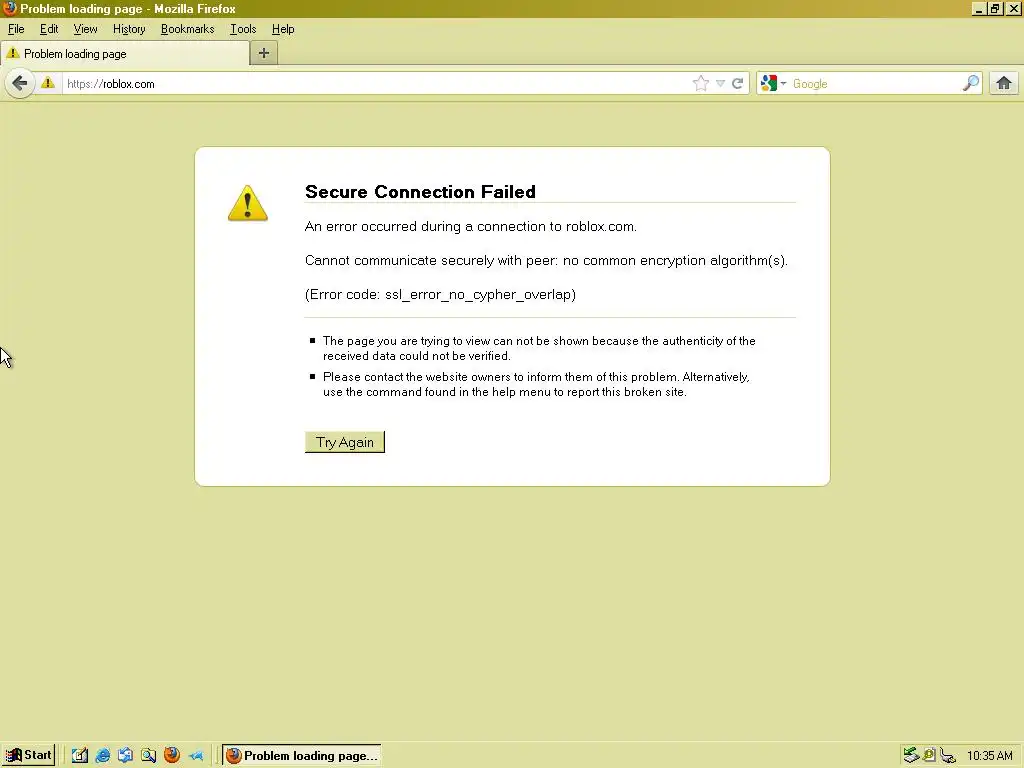Open the Bookmarks menu

coord(187,29)
